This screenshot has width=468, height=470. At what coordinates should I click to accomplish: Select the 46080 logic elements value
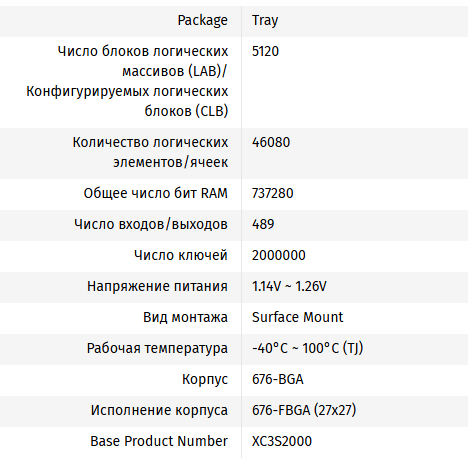tap(271, 142)
